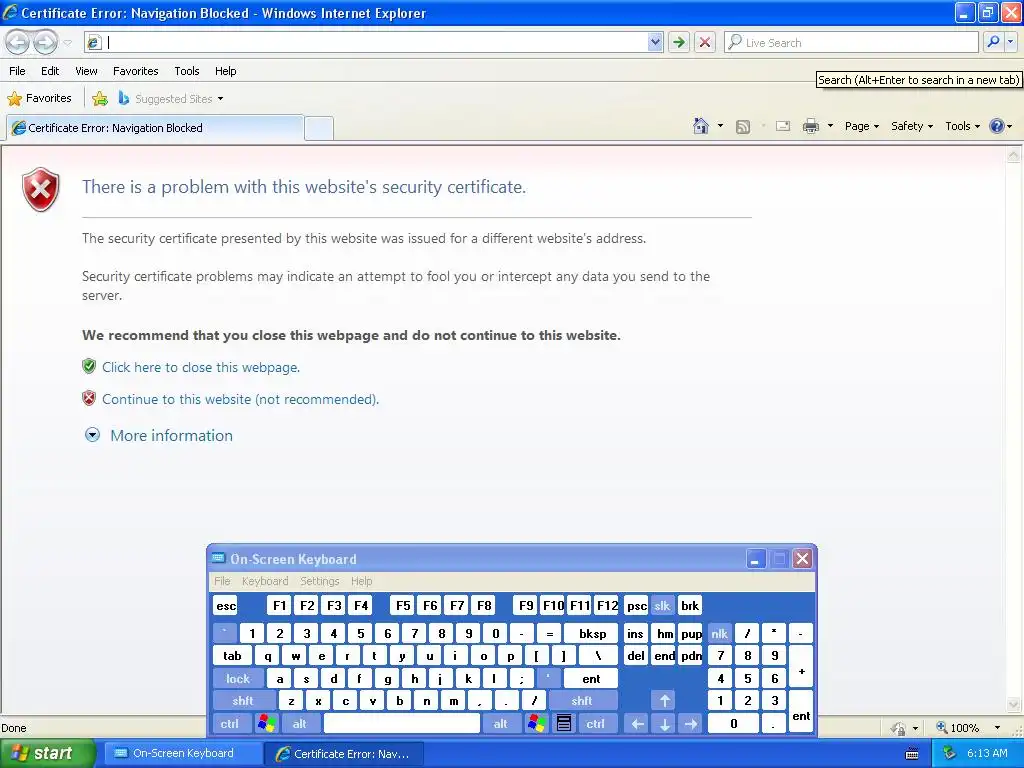Screen dimensions: 1024x768
Task: Click the blue Help question mark icon
Action: point(997,126)
